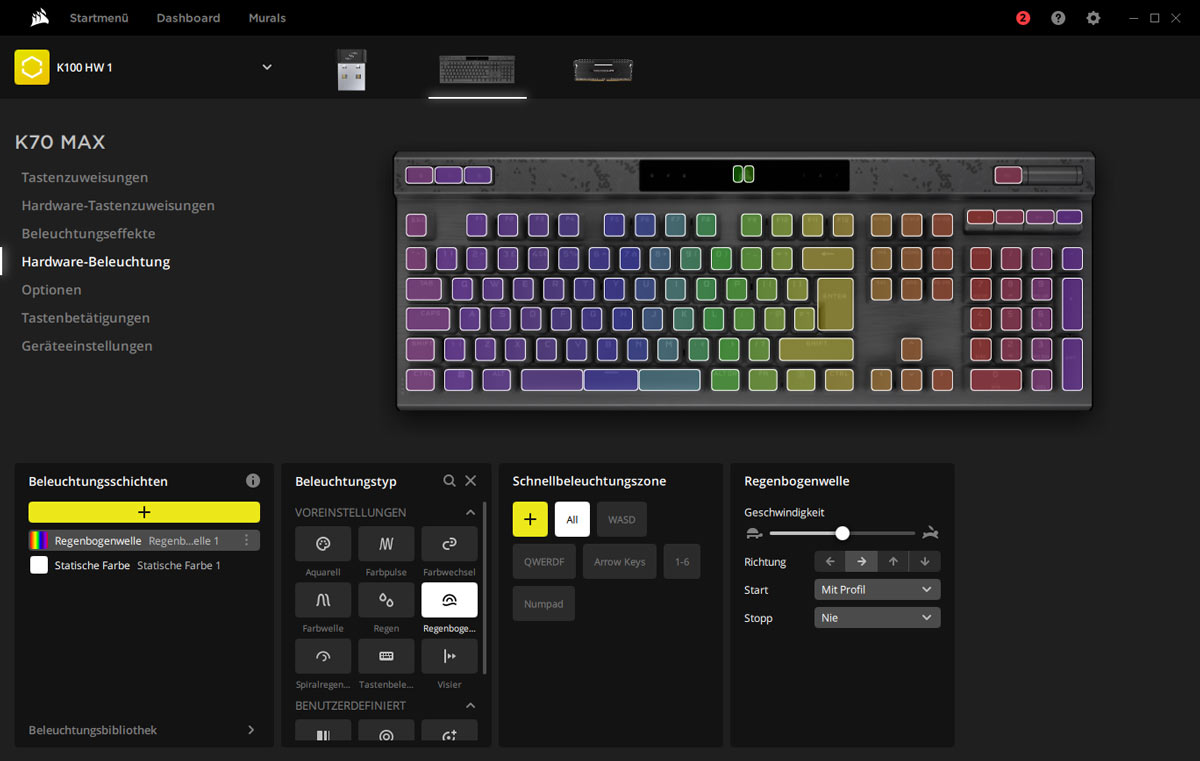The height and width of the screenshot is (761, 1200).
Task: Open options menu of Regenbogenwelle layer
Action: (247, 540)
